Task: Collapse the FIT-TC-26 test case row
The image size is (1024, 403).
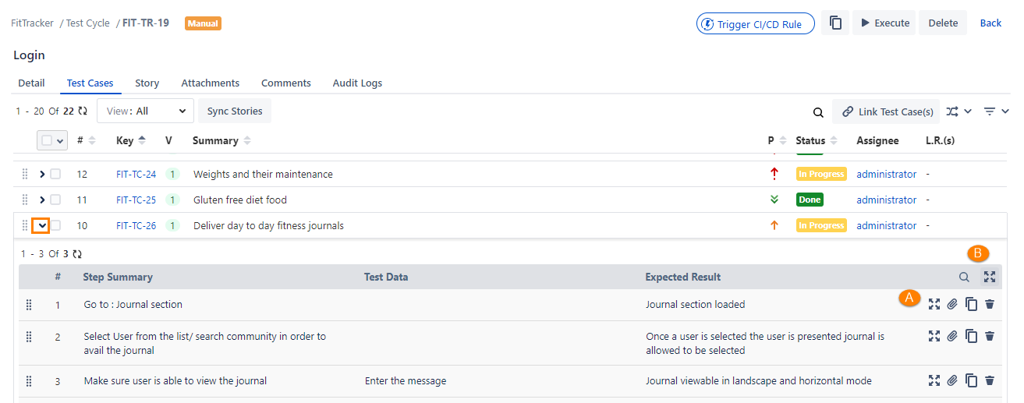Action: tap(41, 226)
